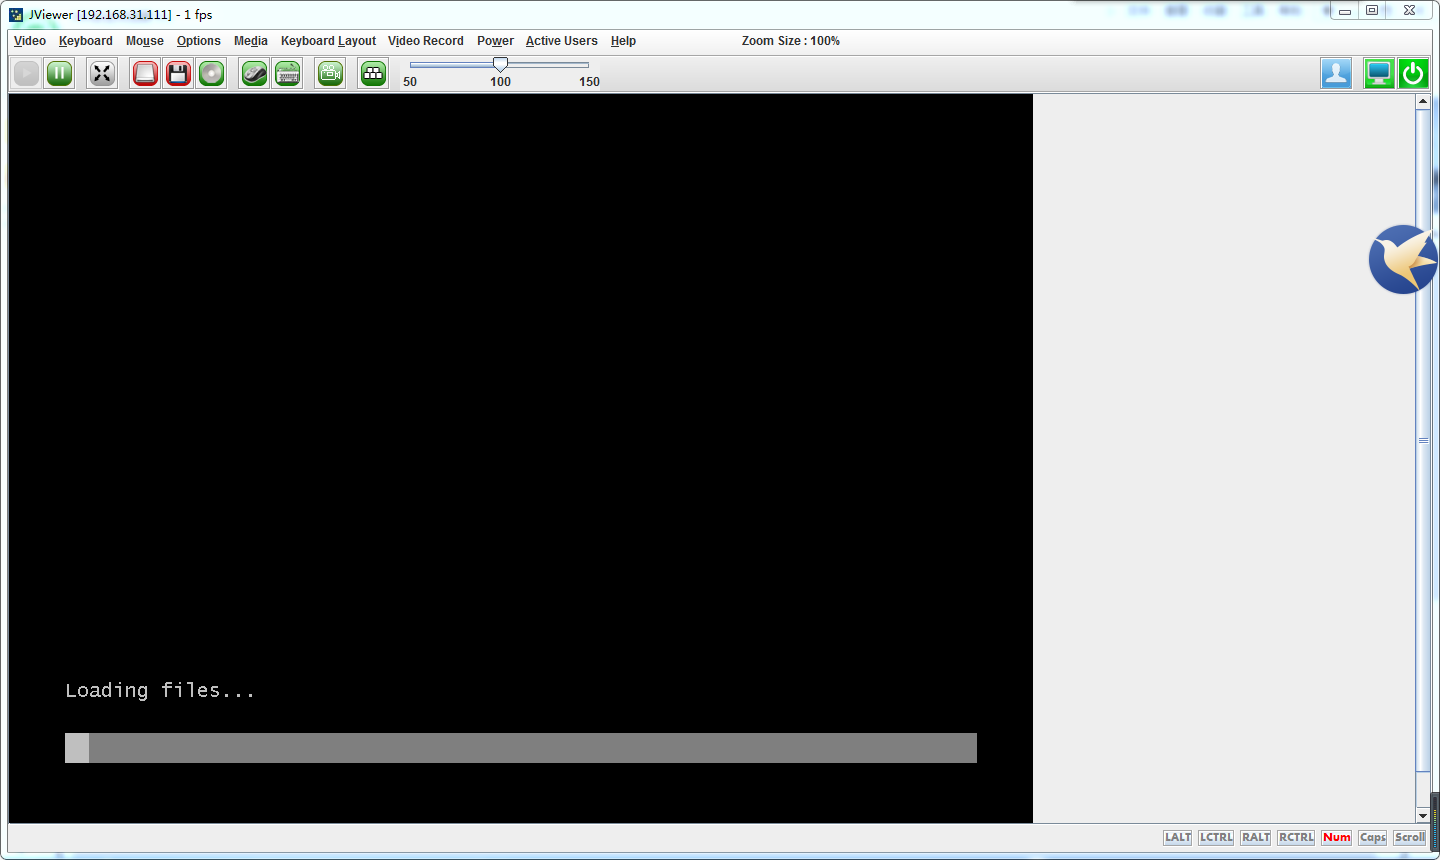Image resolution: width=1440 pixels, height=860 pixels.
Task: Expand the Power menu
Action: click(495, 41)
